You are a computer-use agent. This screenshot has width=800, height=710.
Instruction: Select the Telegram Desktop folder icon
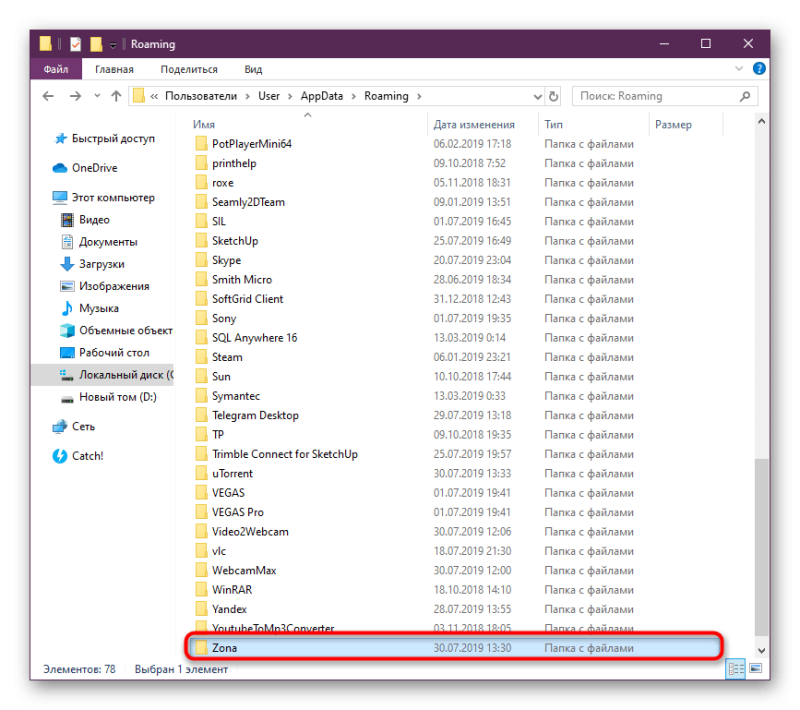202,415
